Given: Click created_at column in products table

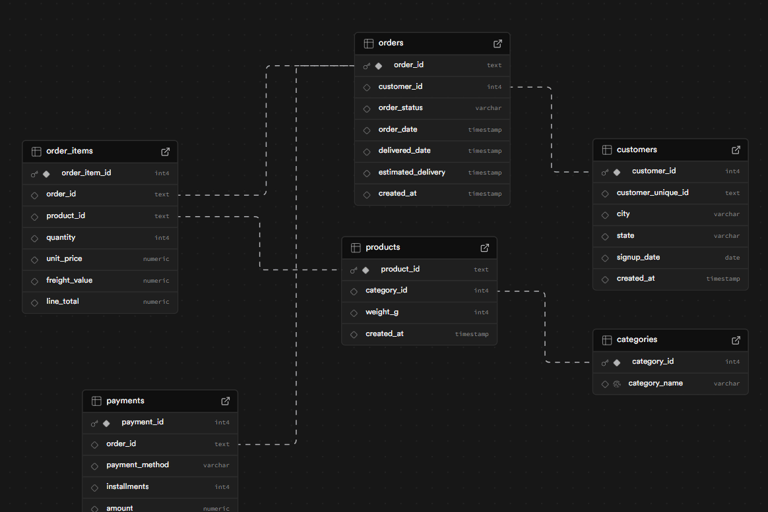Looking at the screenshot, I should pyautogui.click(x=419, y=334).
